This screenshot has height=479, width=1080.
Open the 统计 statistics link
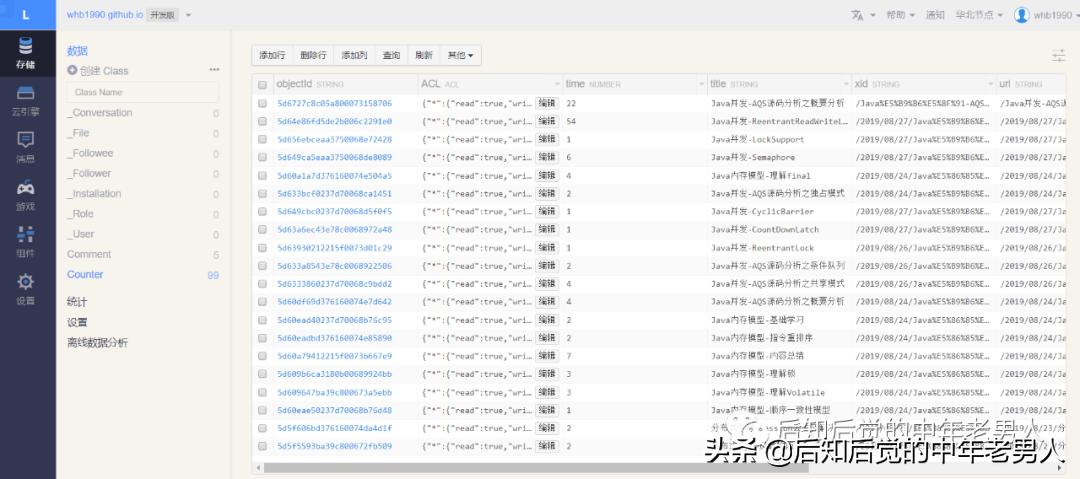click(x=77, y=302)
